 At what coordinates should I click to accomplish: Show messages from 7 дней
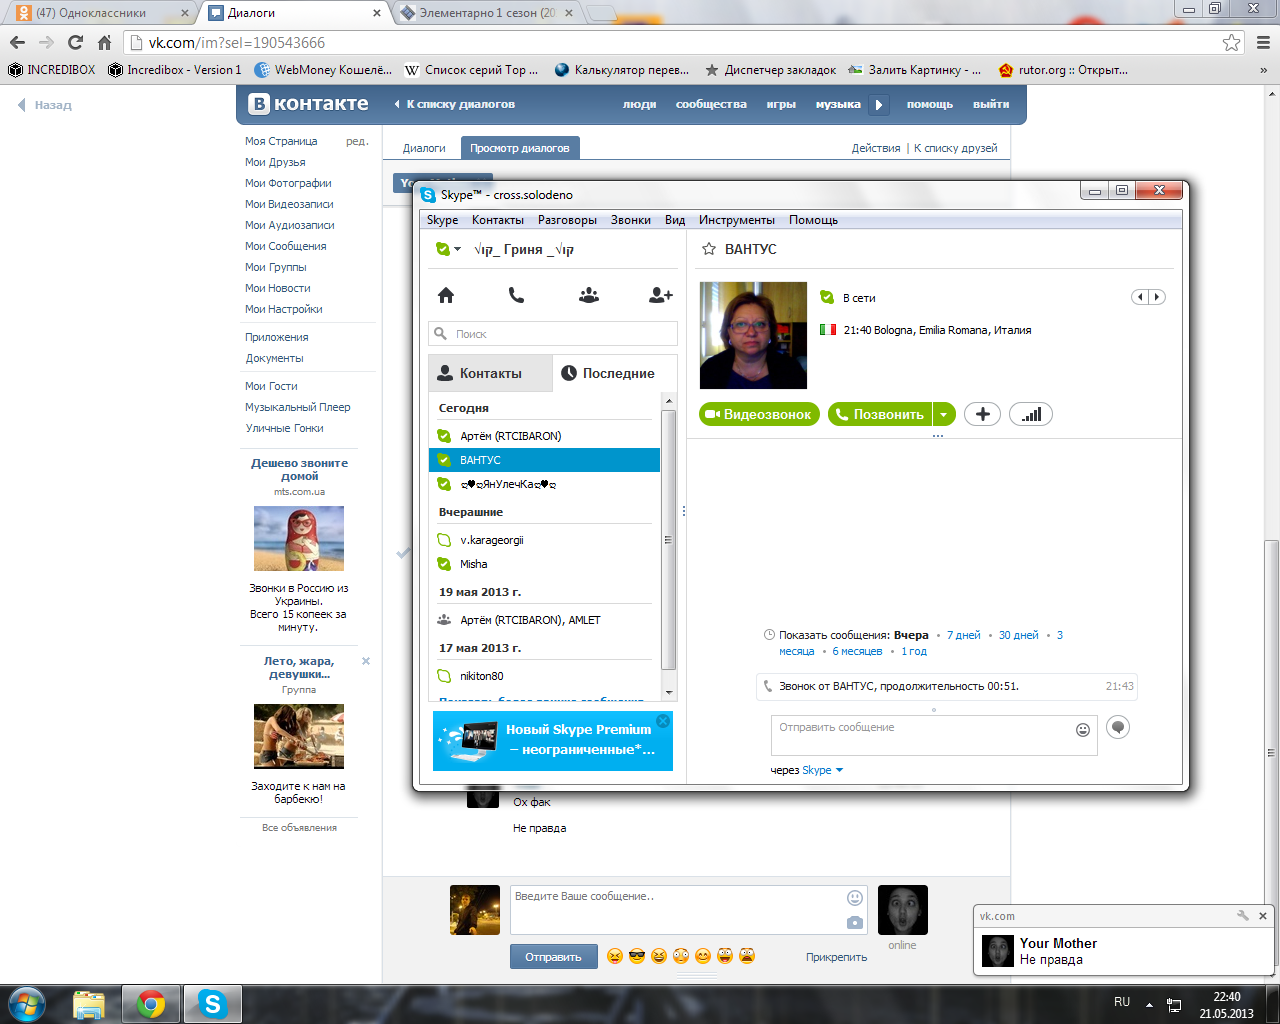click(964, 635)
